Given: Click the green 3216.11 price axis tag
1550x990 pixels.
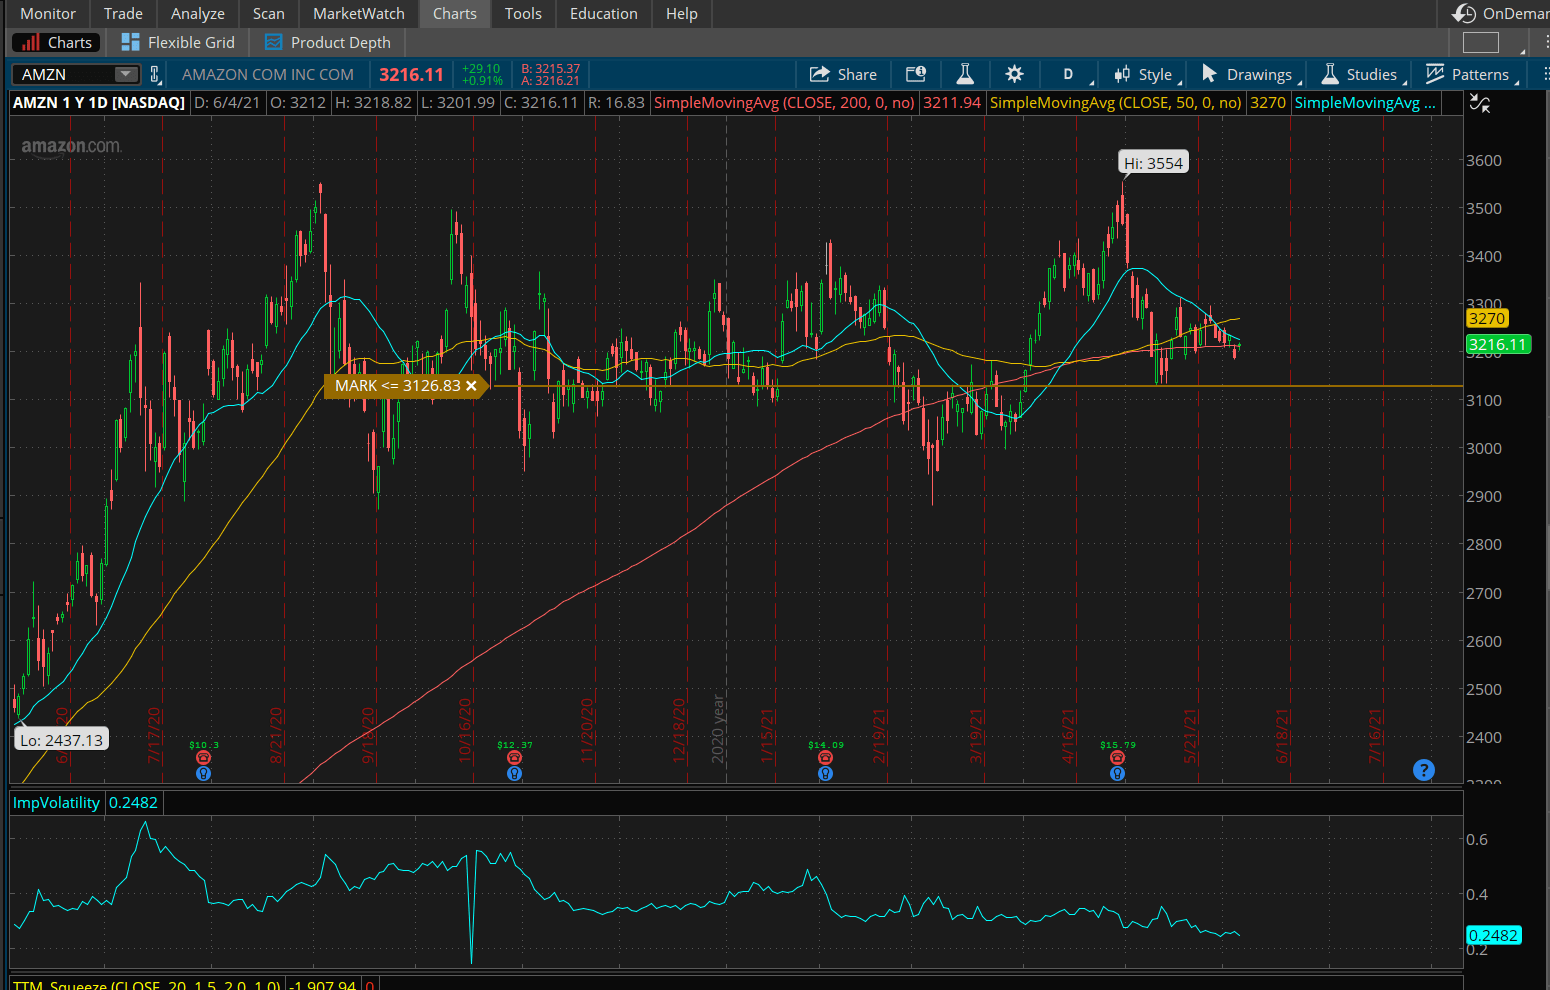Looking at the screenshot, I should coord(1498,345).
